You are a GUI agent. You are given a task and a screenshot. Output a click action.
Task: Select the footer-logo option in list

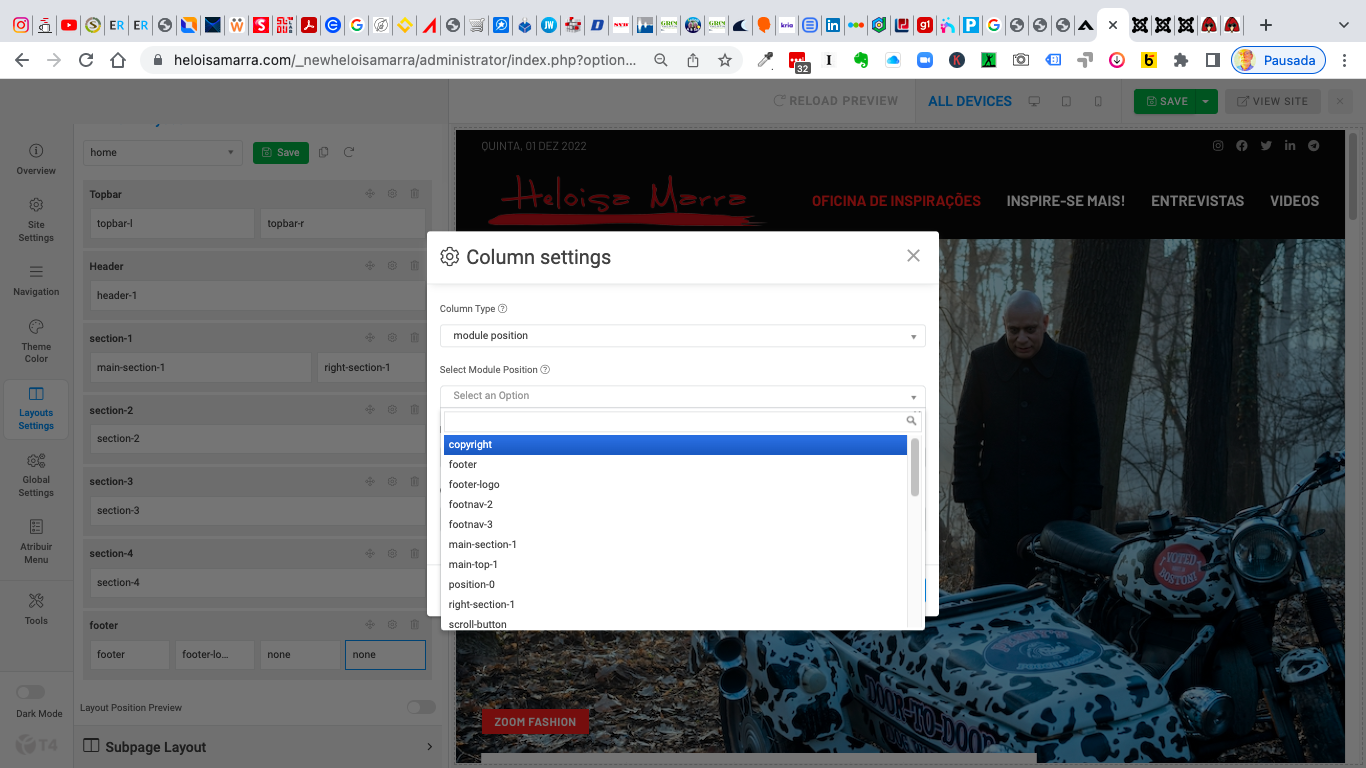coord(474,484)
